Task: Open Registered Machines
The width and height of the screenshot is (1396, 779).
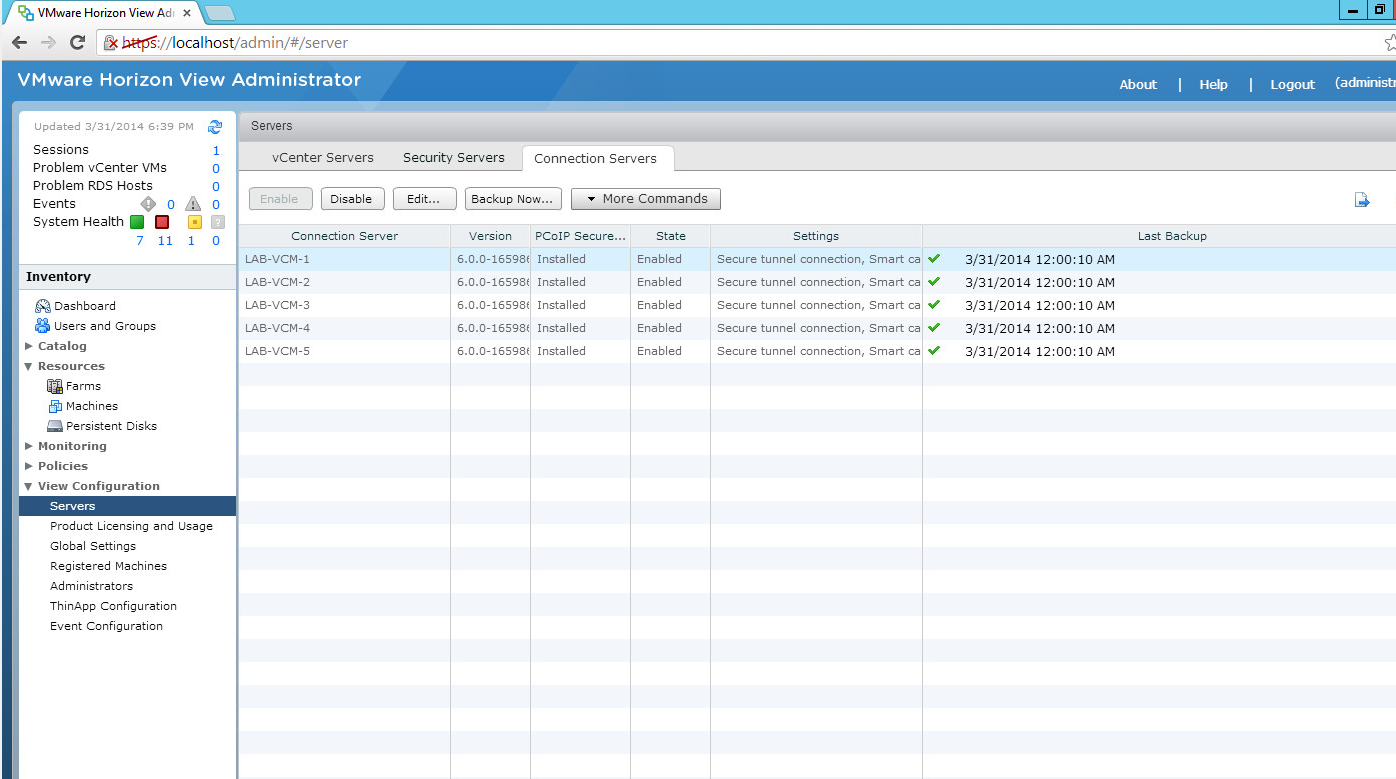Action: (108, 566)
